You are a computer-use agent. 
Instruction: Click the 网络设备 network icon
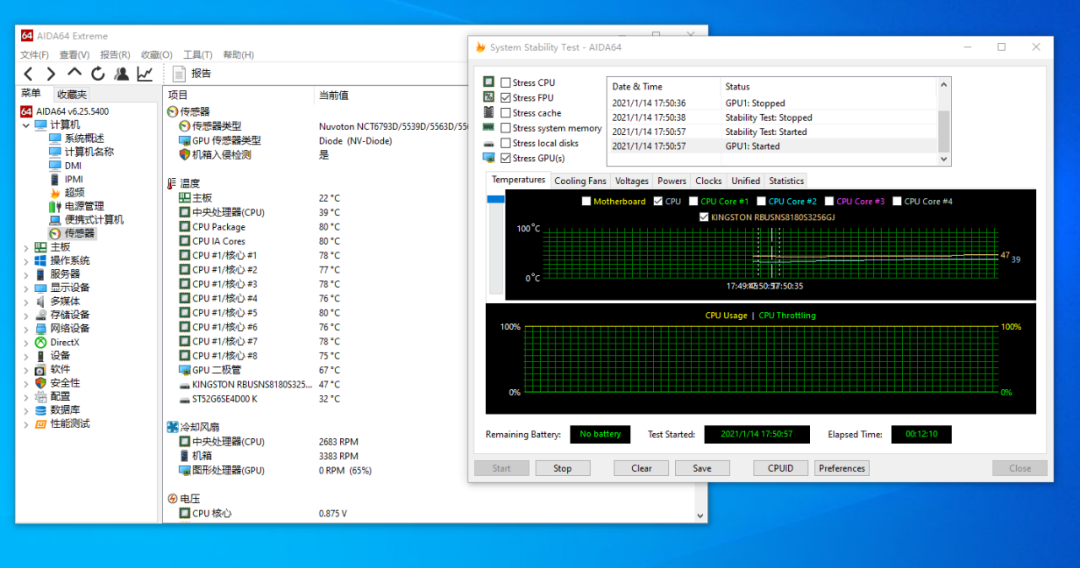41,328
